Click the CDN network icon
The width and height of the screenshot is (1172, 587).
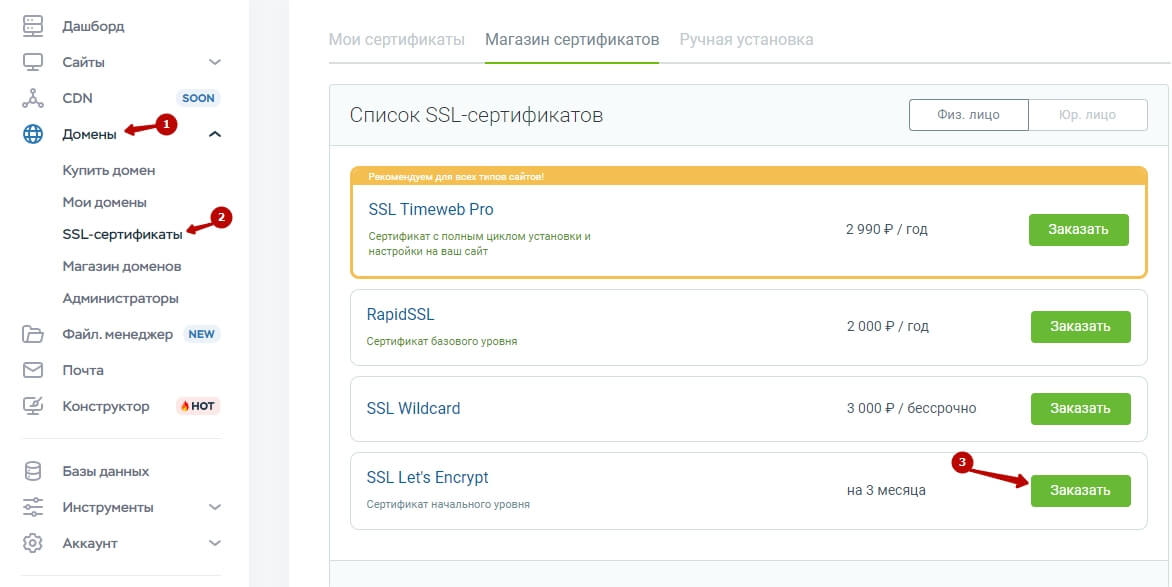tap(33, 98)
